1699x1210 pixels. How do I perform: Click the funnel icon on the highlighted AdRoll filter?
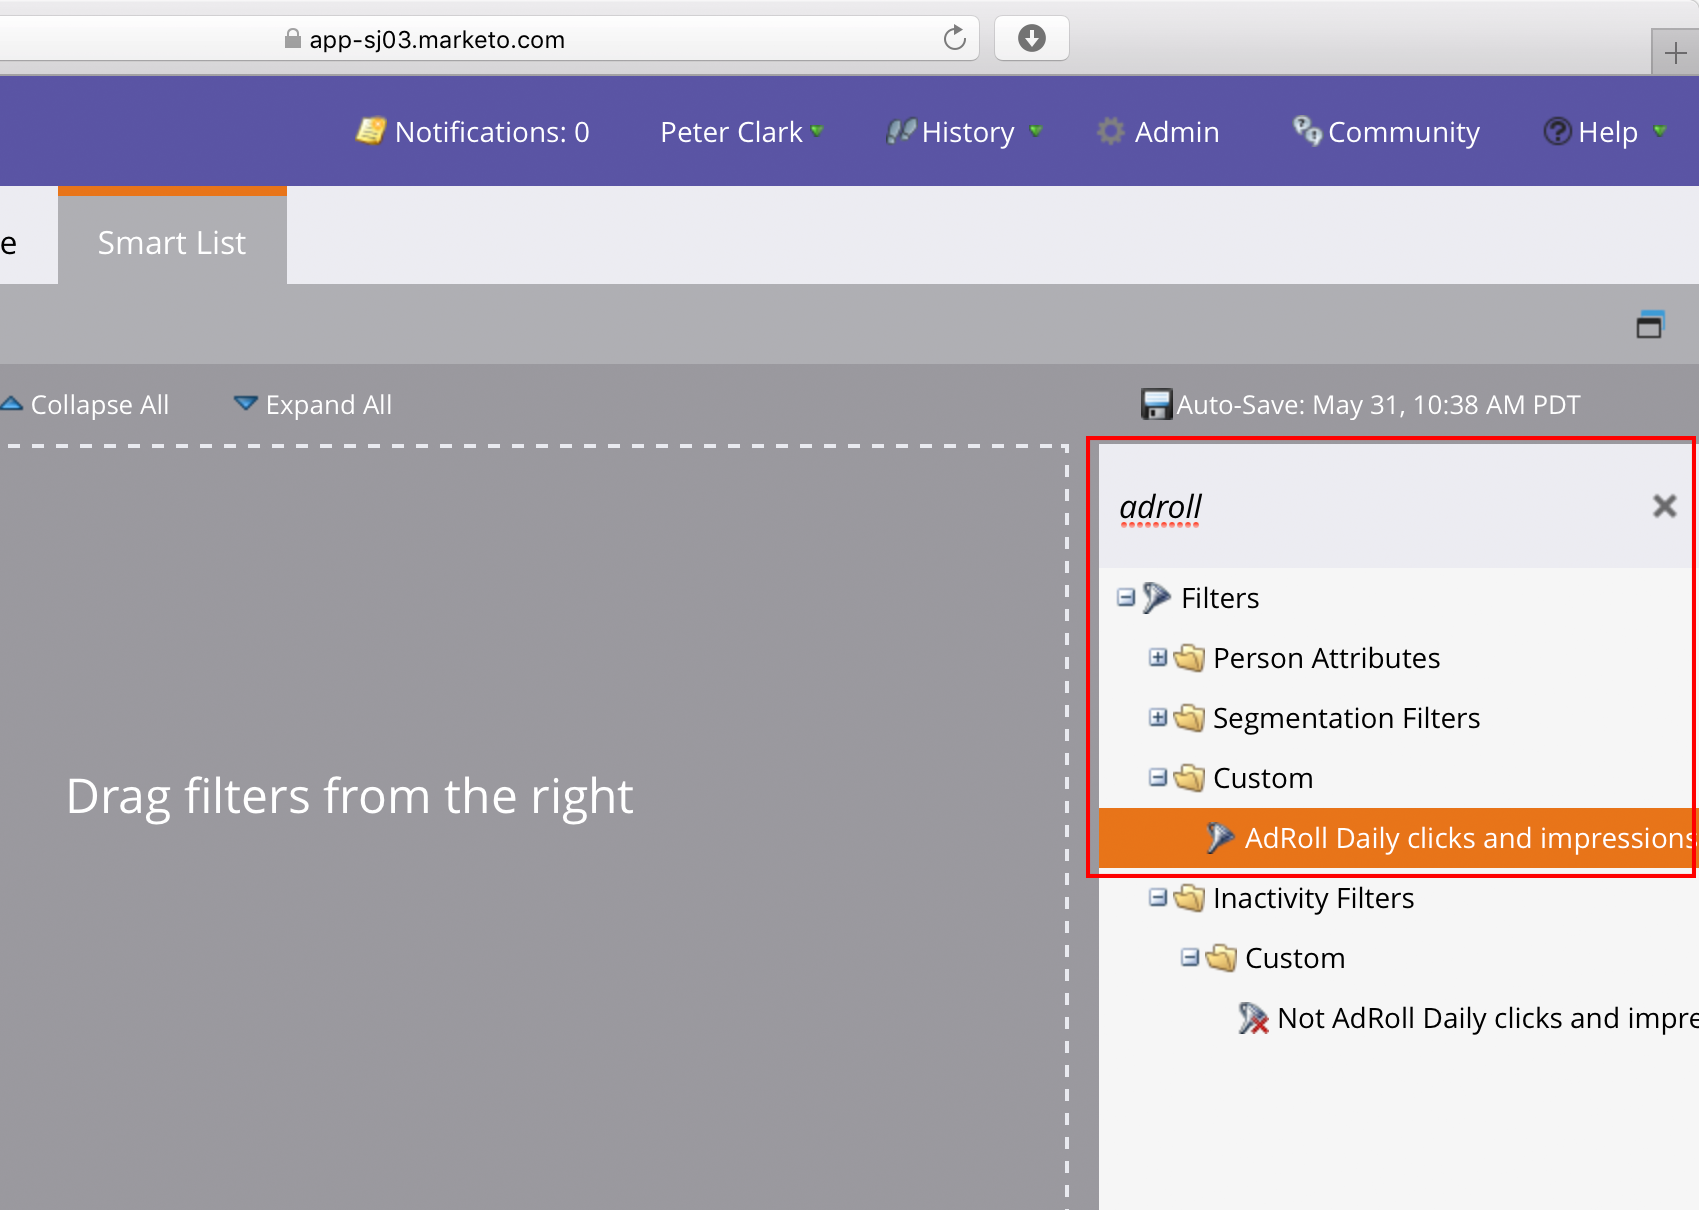[x=1220, y=837]
